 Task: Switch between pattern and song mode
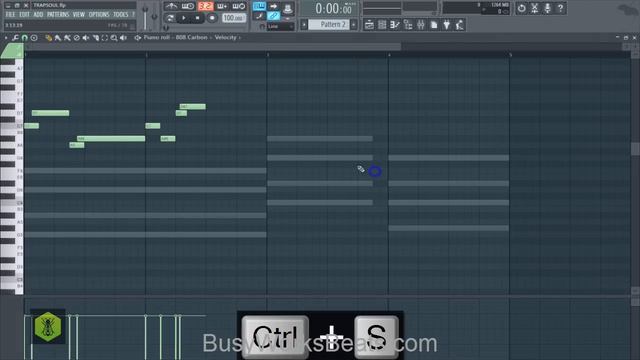(x=170, y=18)
